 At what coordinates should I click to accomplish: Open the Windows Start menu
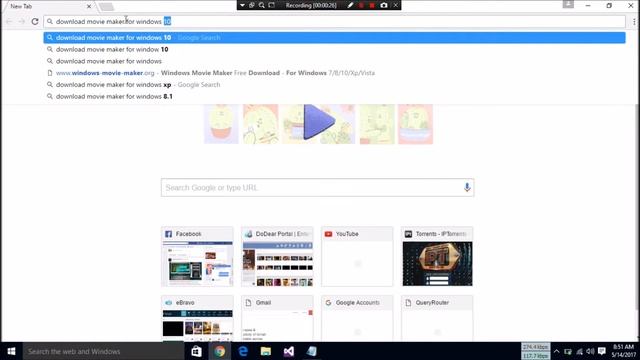pyautogui.click(x=11, y=351)
